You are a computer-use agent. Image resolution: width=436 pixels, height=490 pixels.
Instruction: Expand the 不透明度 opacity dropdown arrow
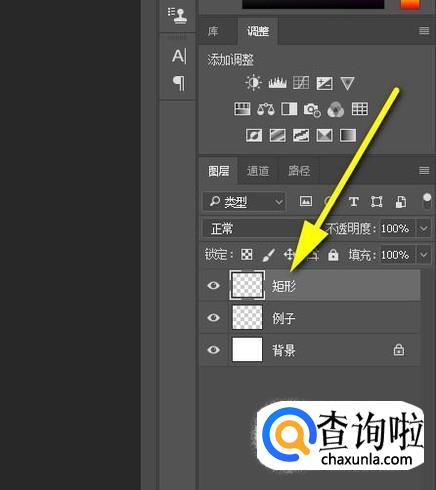coord(423,229)
